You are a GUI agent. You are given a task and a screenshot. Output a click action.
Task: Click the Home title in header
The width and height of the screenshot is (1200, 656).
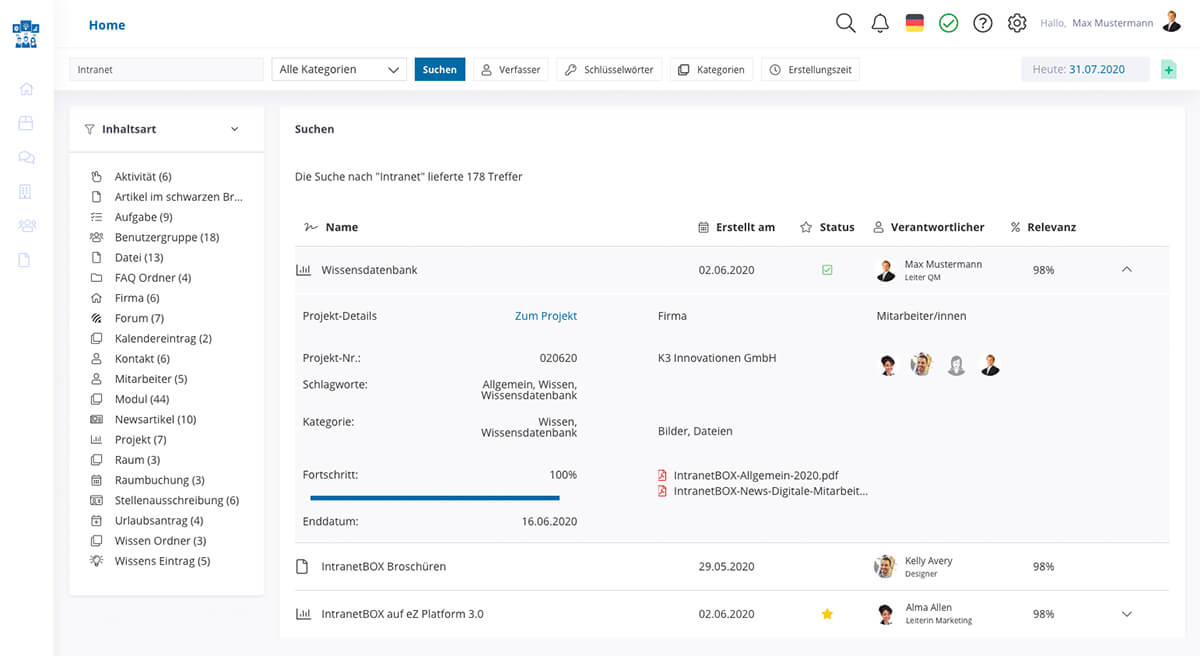click(107, 25)
